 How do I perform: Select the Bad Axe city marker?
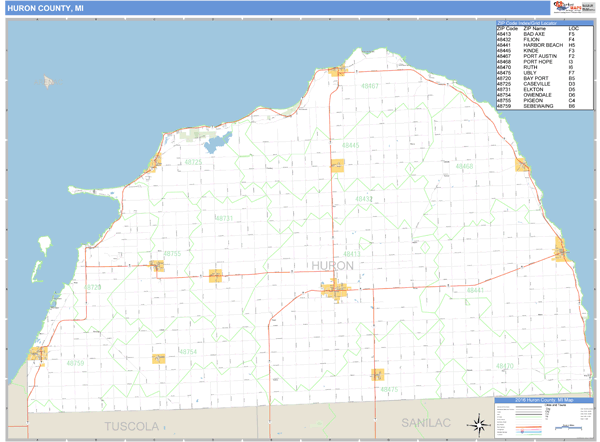335,290
